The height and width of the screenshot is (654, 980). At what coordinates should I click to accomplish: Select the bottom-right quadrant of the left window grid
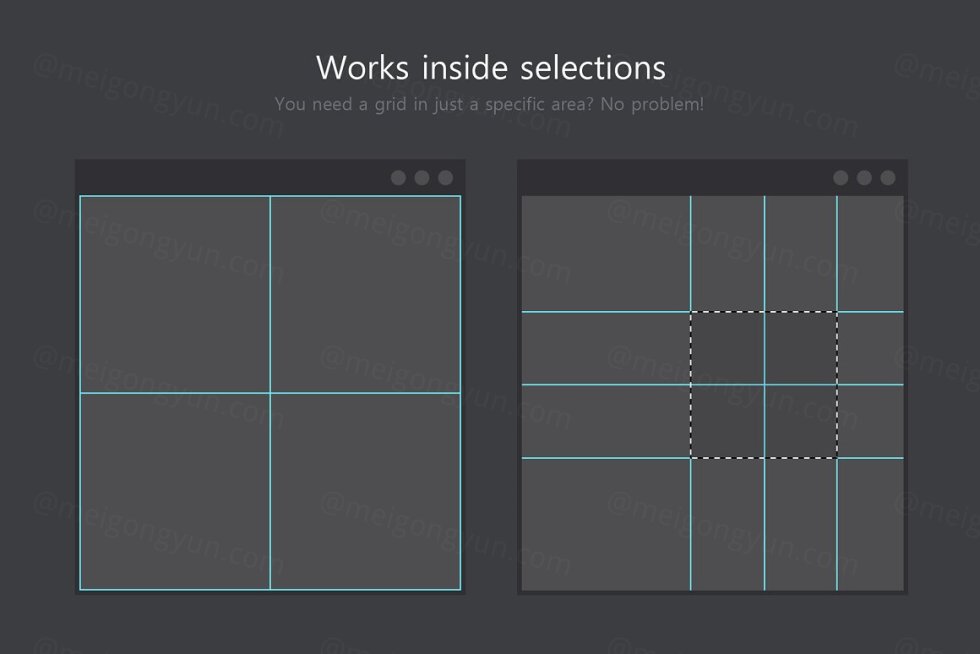click(365, 491)
